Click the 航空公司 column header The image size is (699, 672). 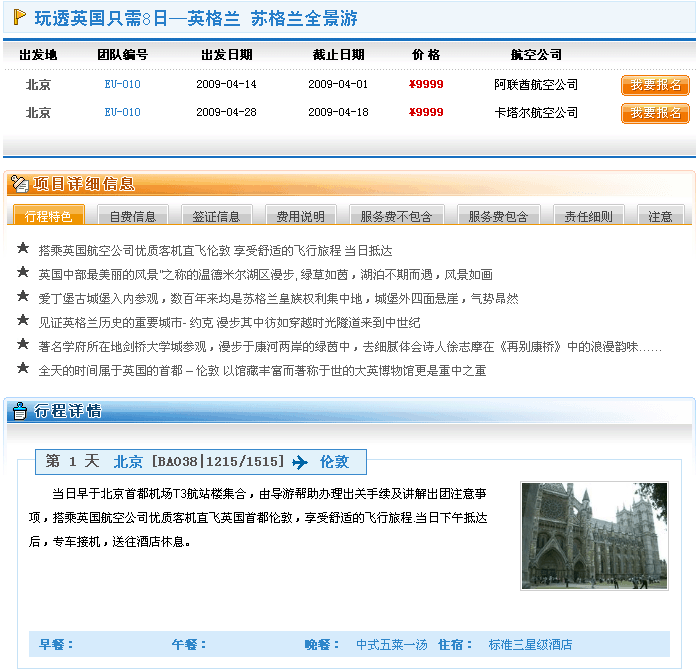pyautogui.click(x=536, y=55)
